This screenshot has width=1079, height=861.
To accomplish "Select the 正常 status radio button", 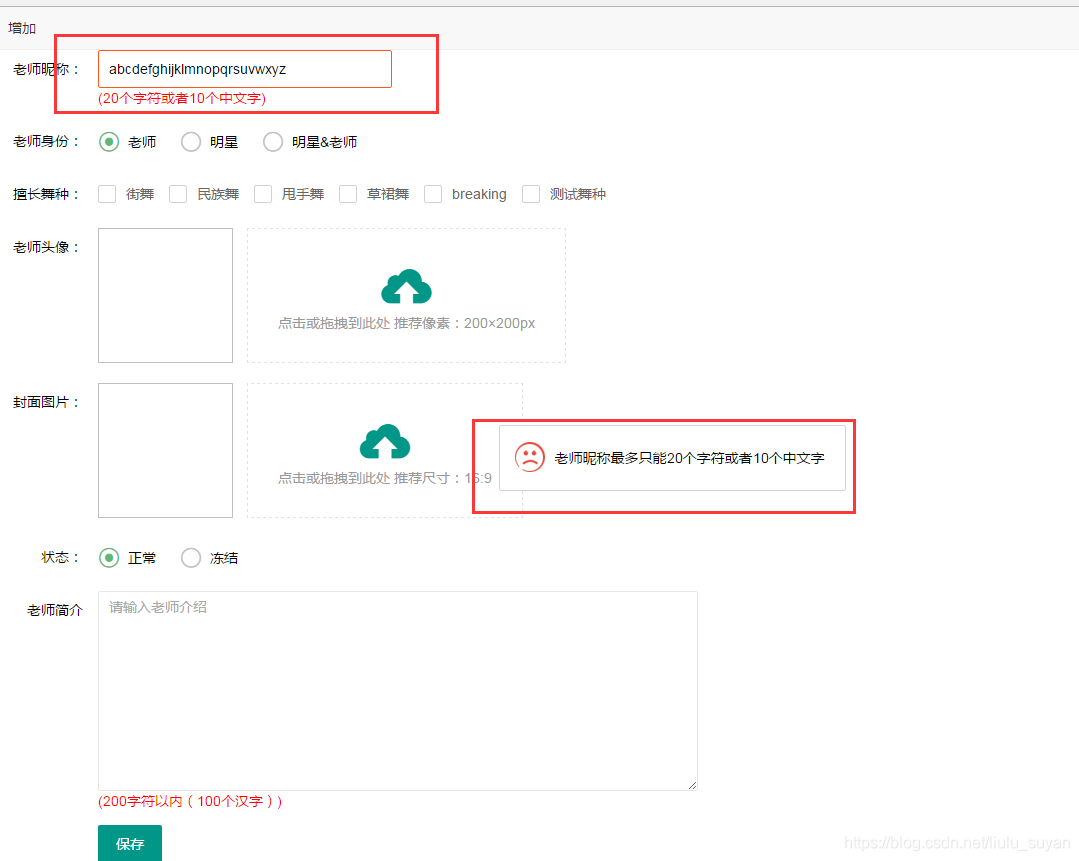I will 108,558.
